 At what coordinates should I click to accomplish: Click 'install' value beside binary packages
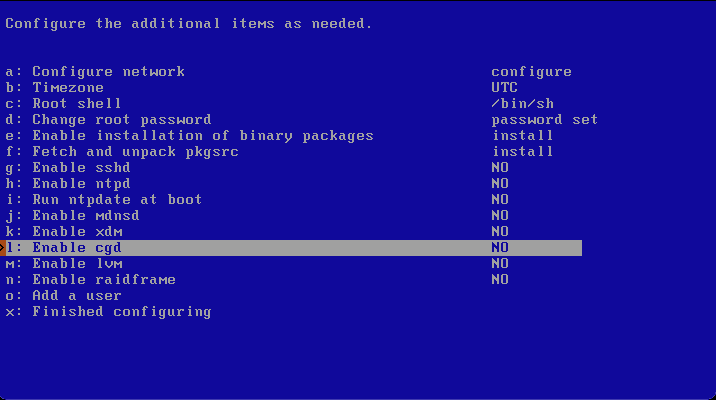523,136
